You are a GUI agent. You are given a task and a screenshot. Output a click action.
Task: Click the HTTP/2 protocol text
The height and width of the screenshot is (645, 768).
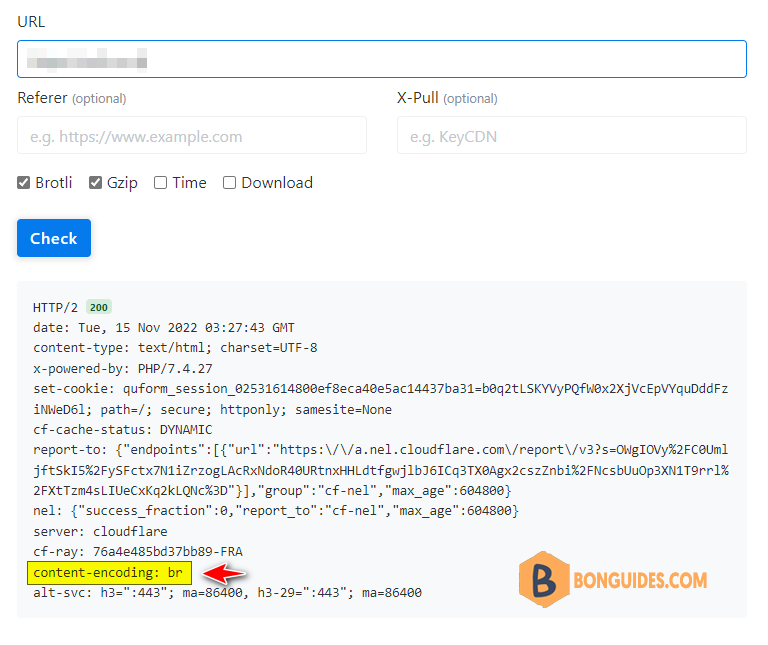pyautogui.click(x=55, y=308)
